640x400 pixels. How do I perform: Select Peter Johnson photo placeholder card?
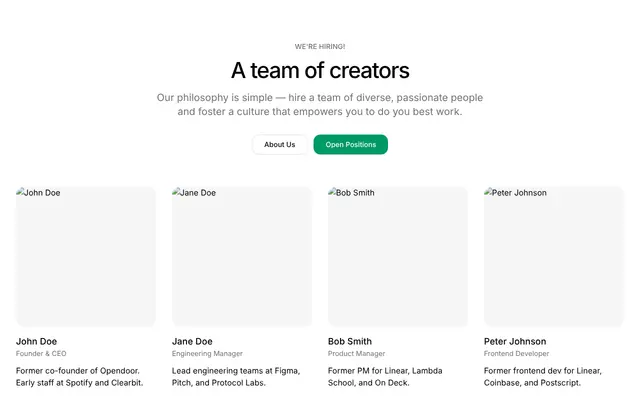tap(553, 257)
